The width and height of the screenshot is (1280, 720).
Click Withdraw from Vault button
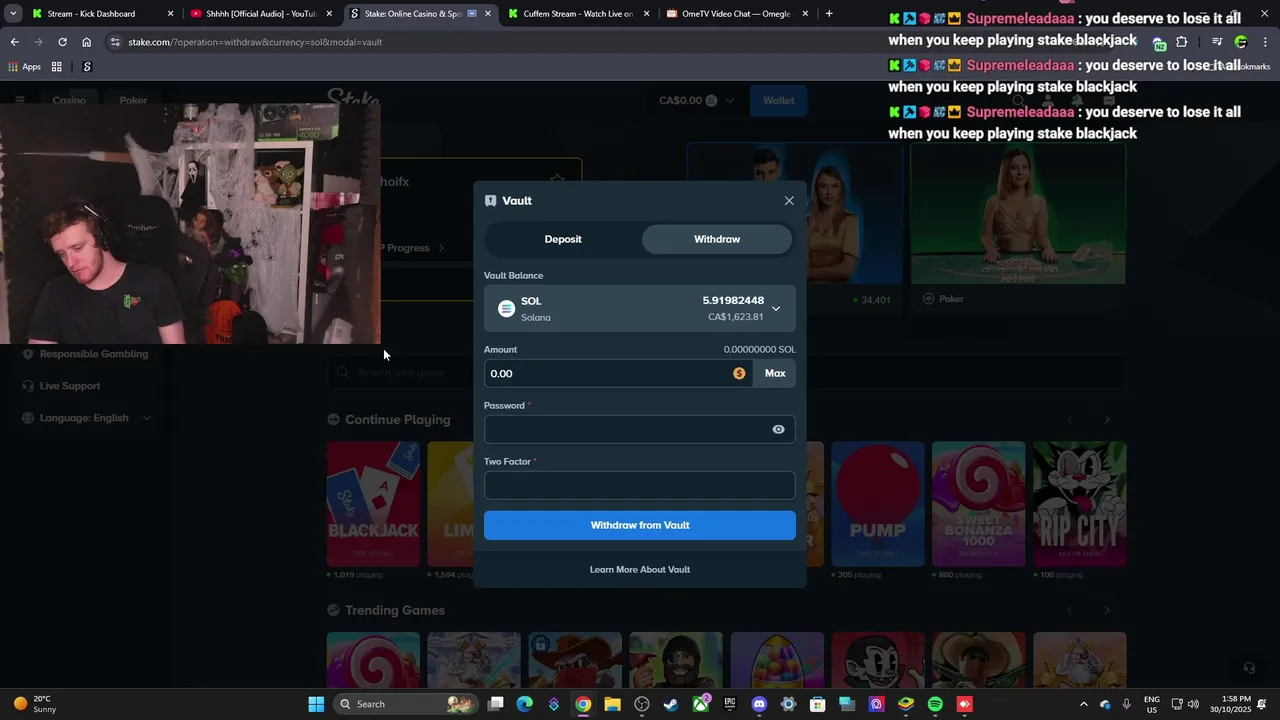[640, 525]
